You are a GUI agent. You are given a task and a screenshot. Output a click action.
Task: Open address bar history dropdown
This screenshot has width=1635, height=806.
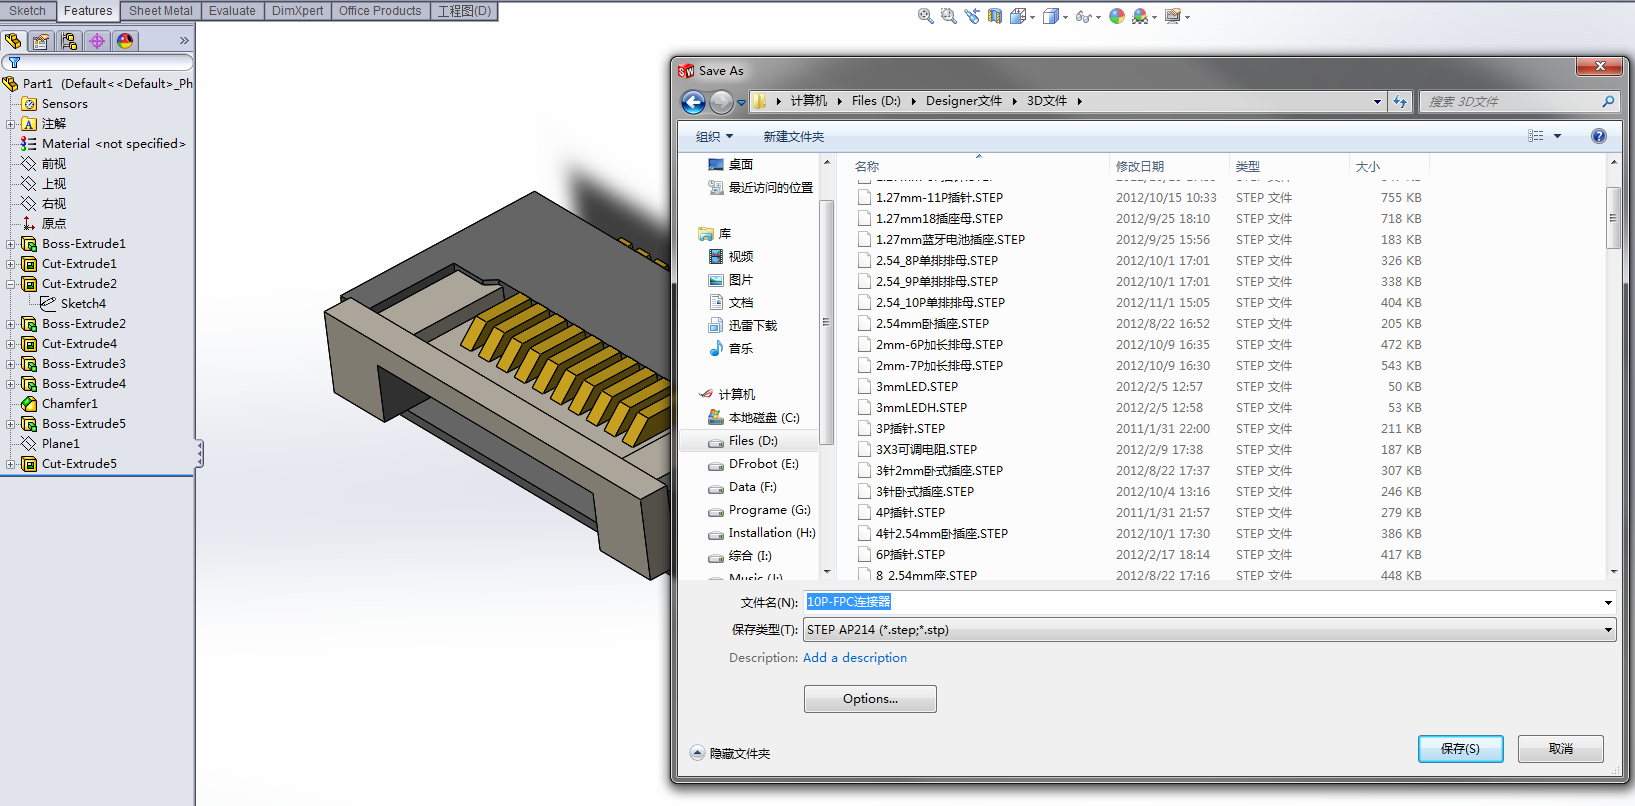(x=1377, y=101)
